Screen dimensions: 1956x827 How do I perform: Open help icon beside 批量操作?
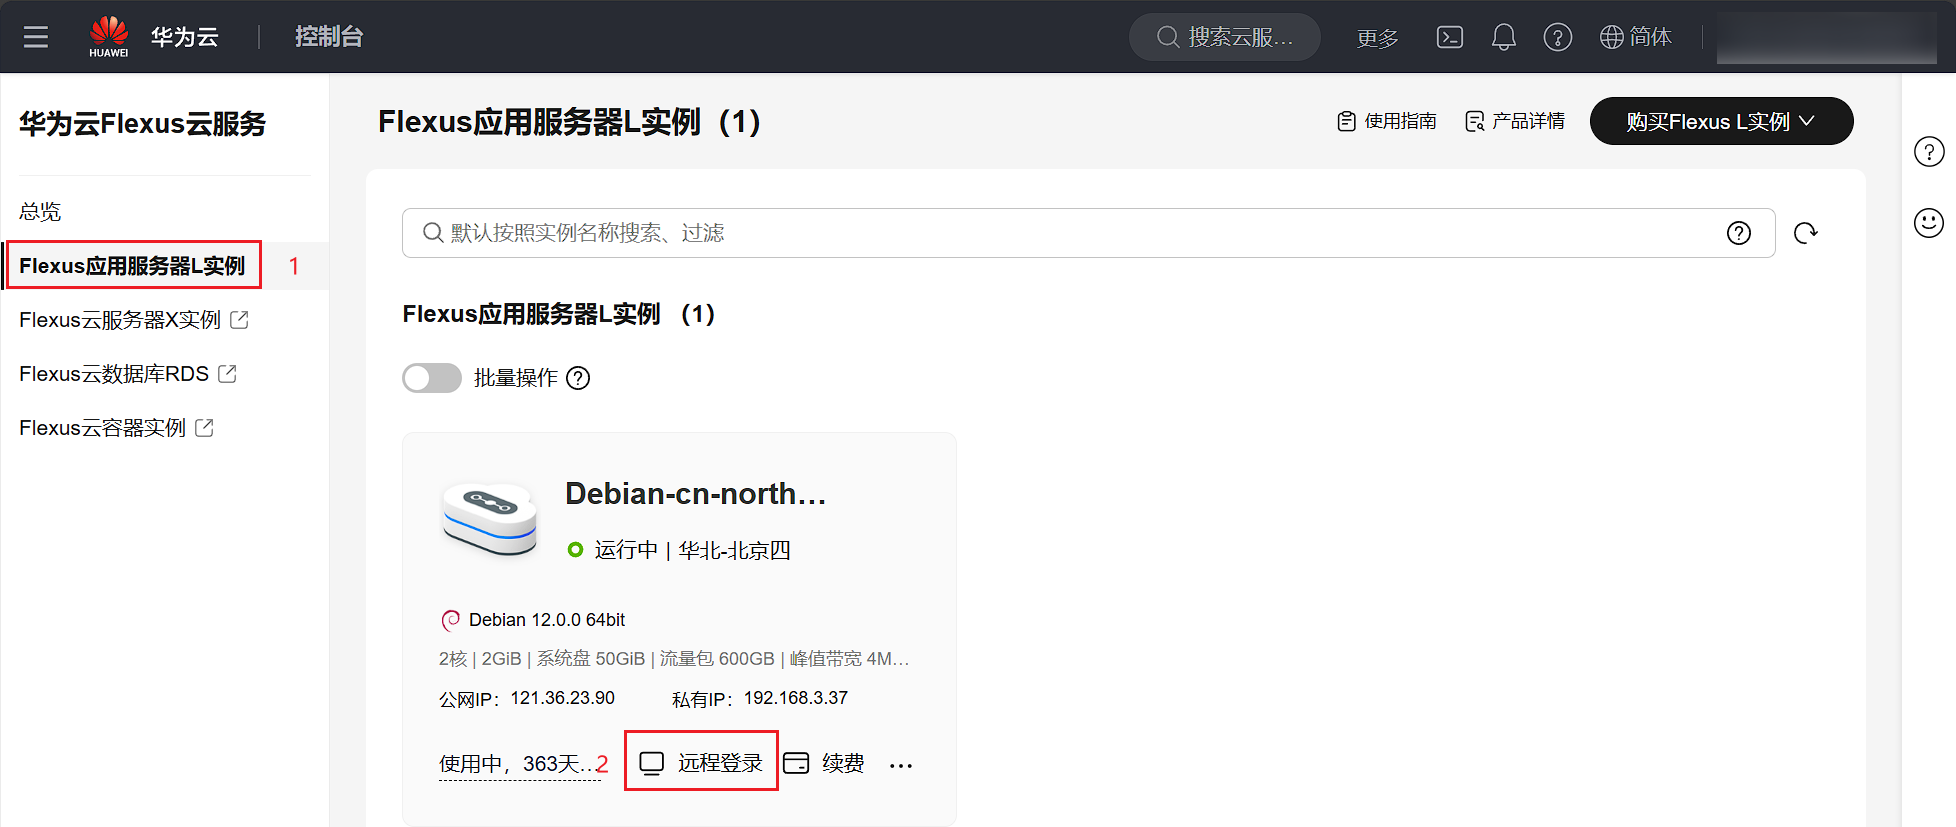tap(578, 378)
